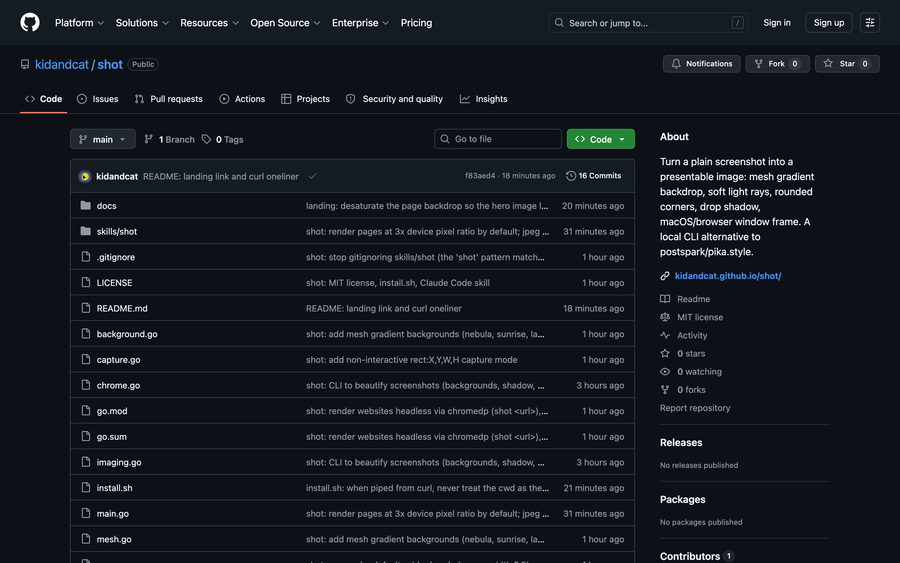Open kidandcat.github.io/shot/ website link
Image resolution: width=900 pixels, height=563 pixels.
(728, 276)
